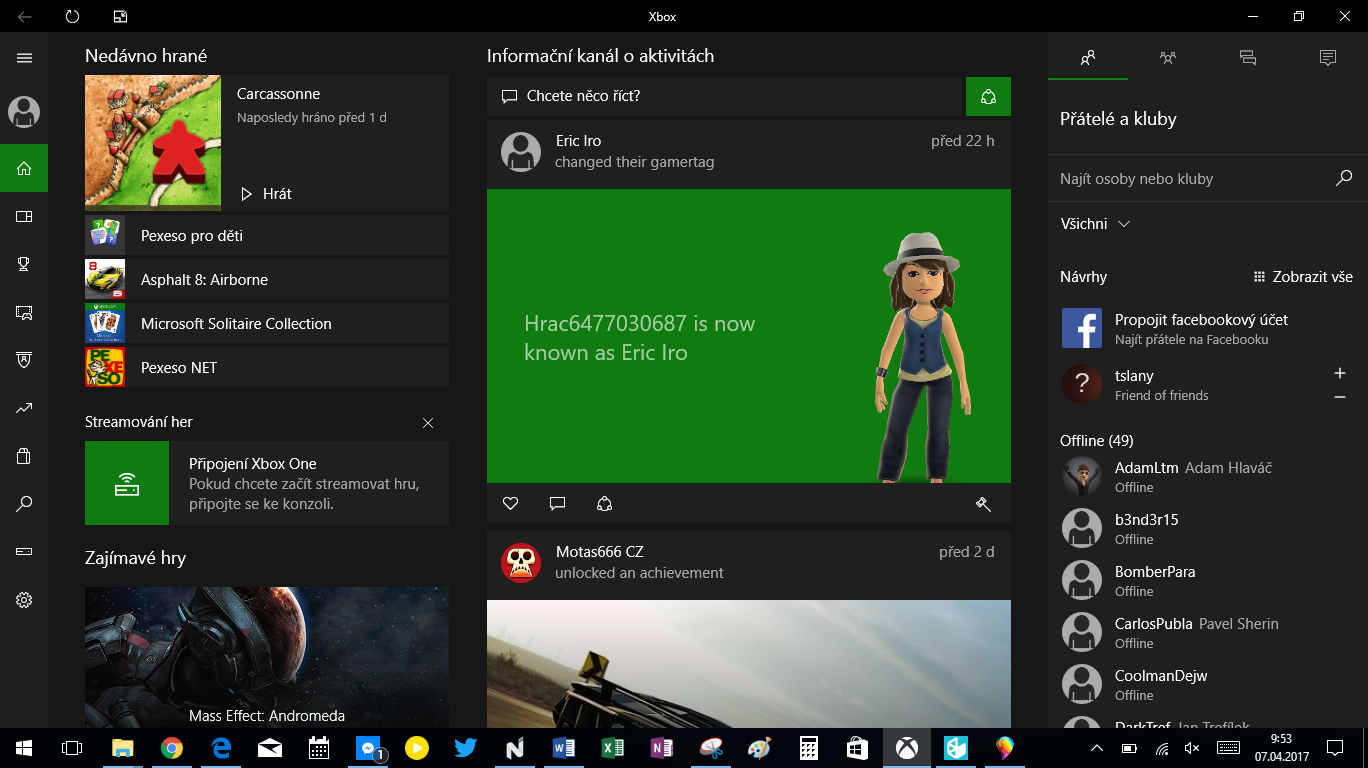This screenshot has height=768, width=1368.
Task: Switch to the Messages tab
Action: (x=1248, y=58)
